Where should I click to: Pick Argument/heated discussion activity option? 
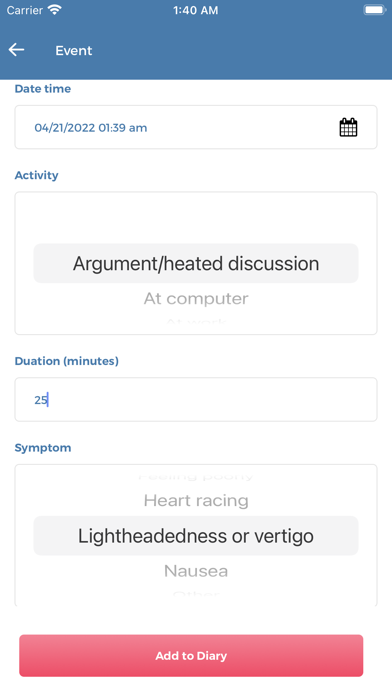(196, 263)
